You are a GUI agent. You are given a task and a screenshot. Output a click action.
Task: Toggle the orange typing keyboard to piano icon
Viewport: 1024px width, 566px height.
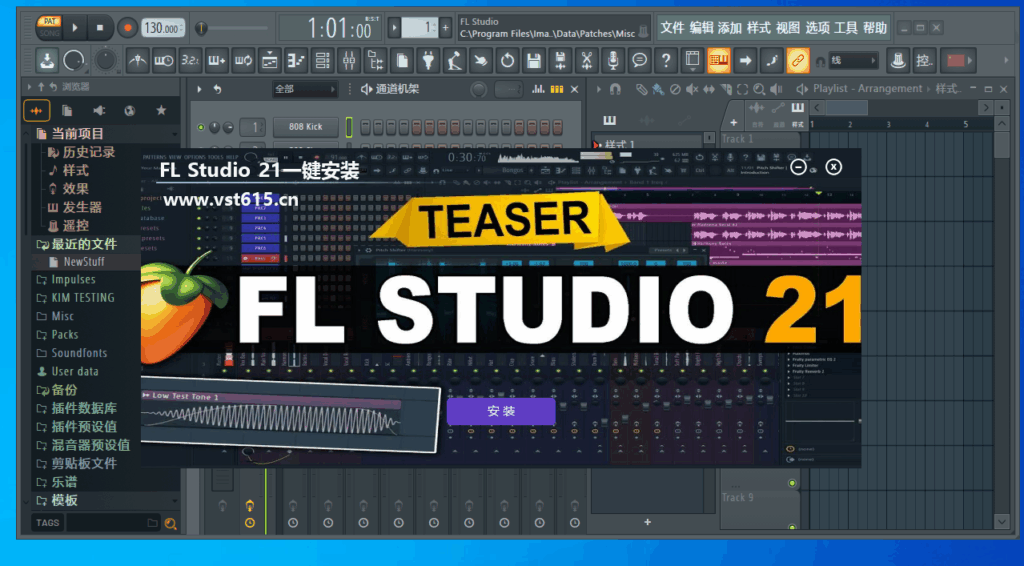point(718,61)
